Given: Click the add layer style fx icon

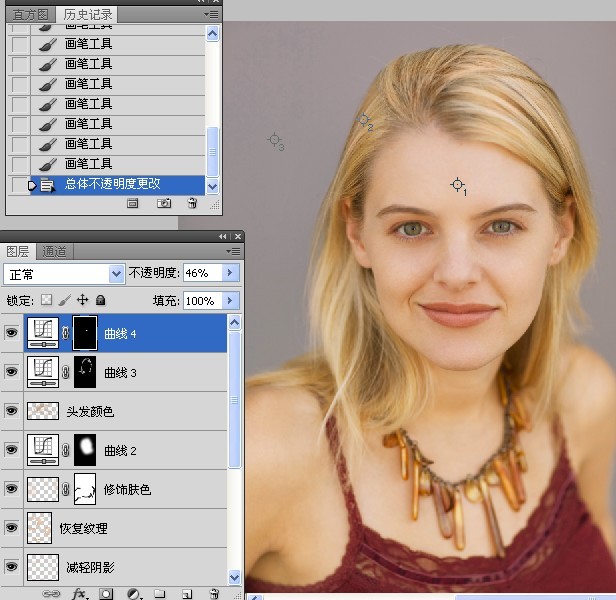Looking at the screenshot, I should 80,593.
